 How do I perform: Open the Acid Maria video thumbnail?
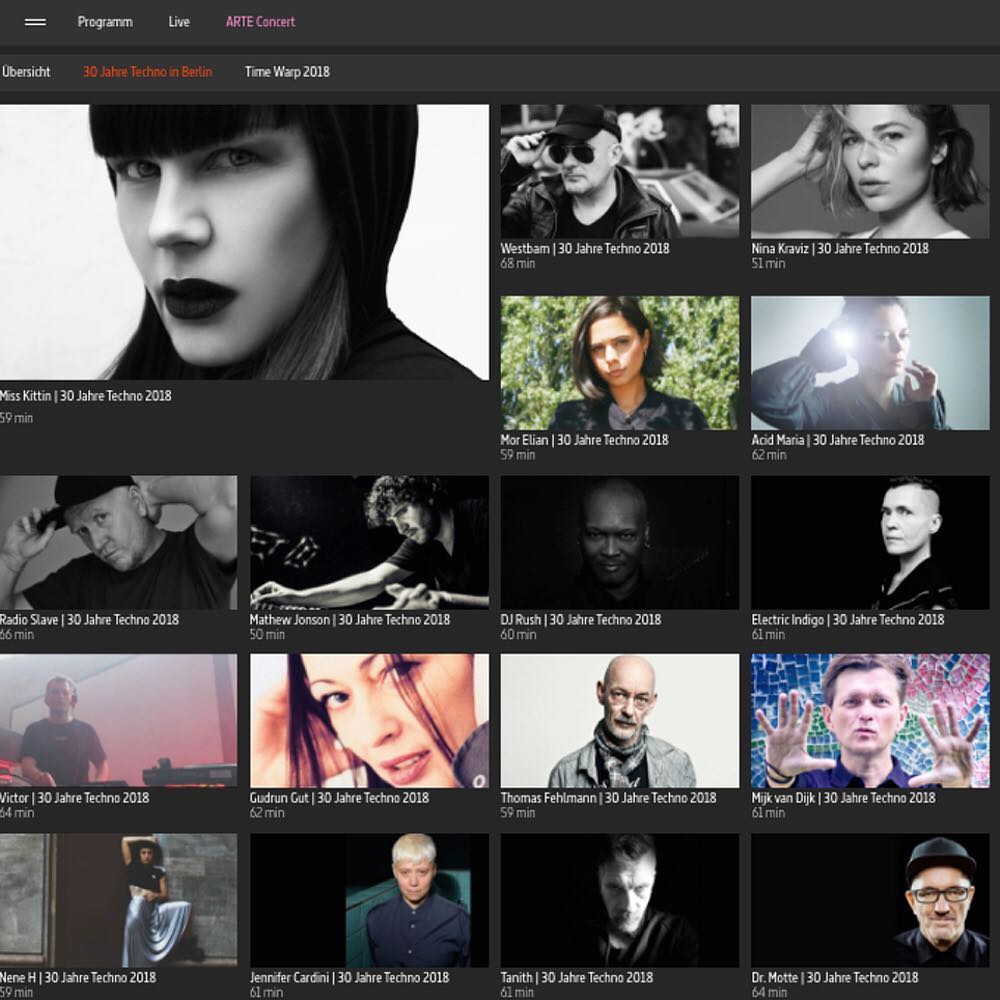[870, 363]
